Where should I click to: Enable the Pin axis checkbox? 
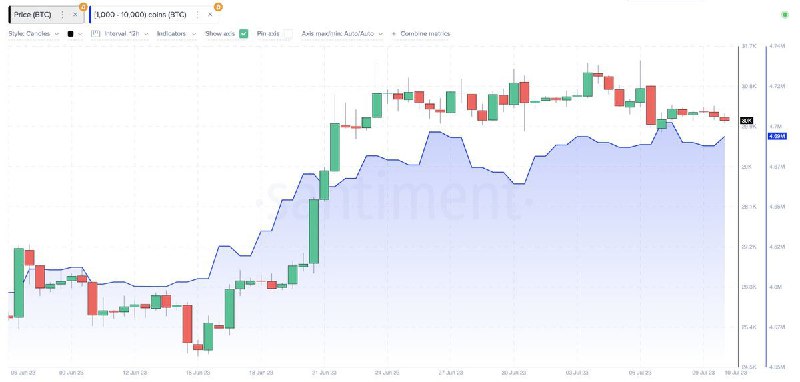pos(289,34)
